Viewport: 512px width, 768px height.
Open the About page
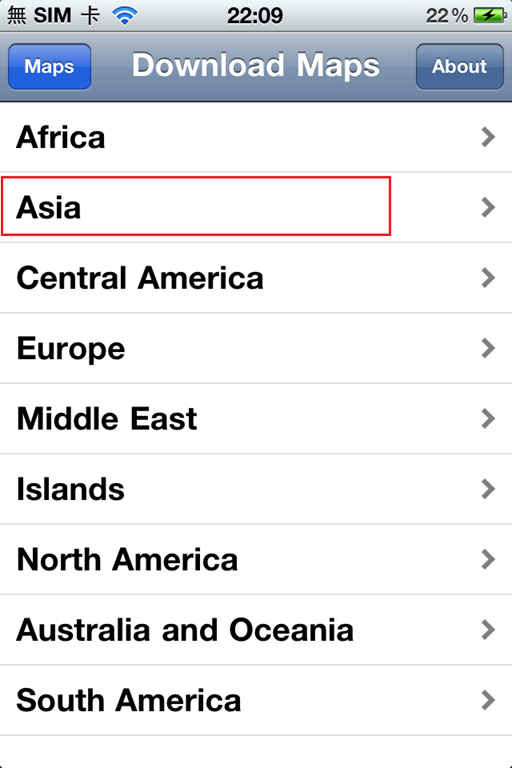[460, 67]
